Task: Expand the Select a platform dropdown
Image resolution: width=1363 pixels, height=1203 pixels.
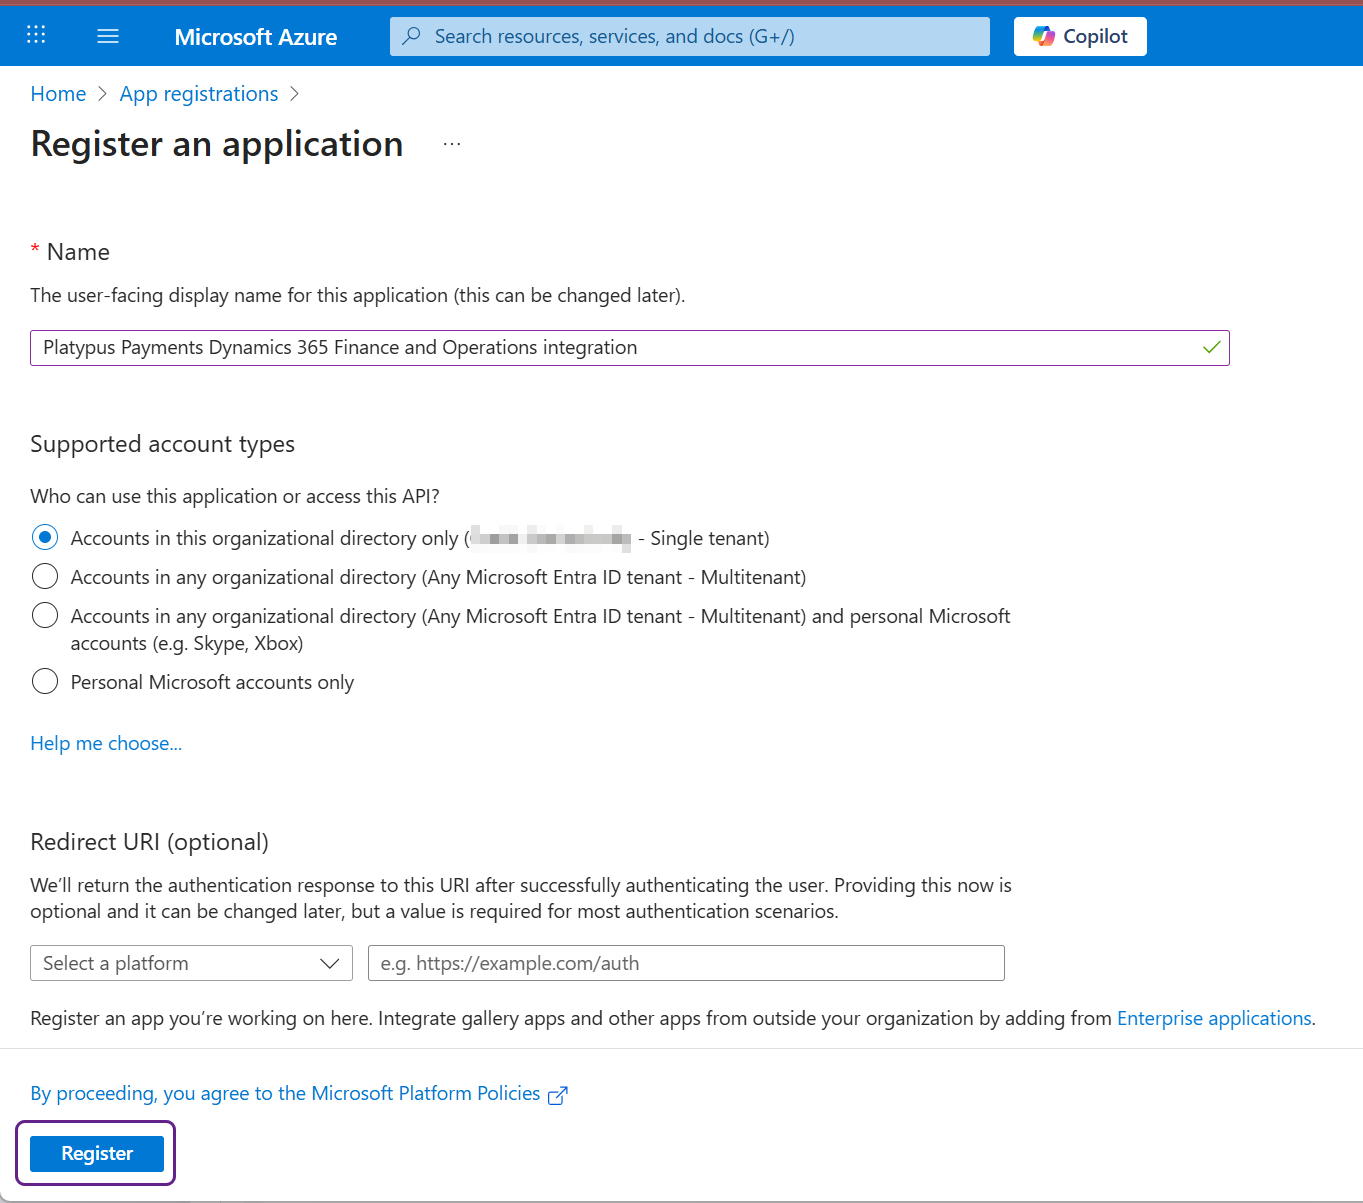Action: 191,963
